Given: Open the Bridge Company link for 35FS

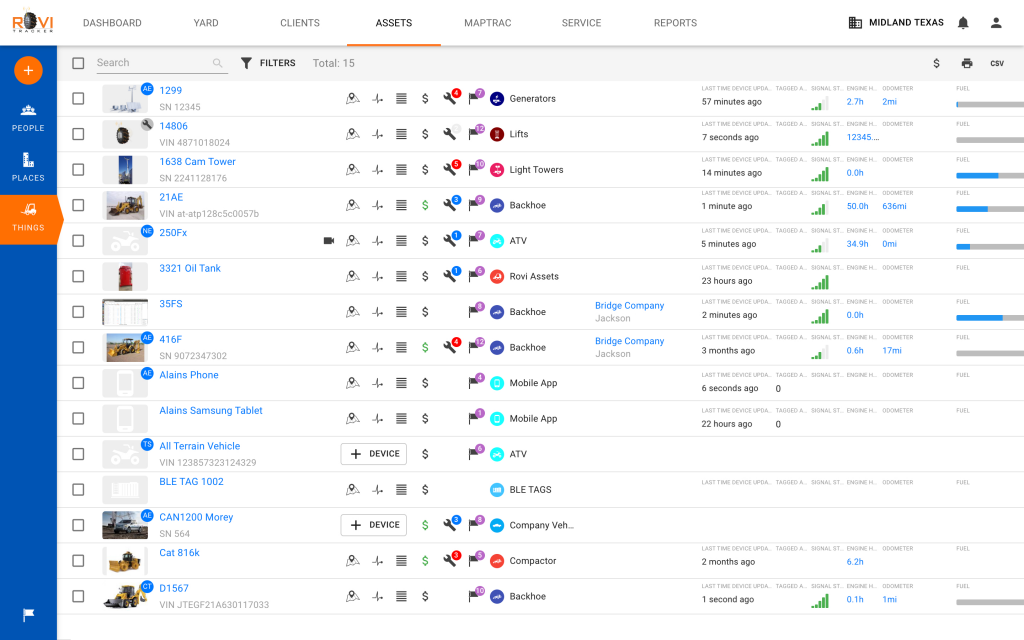Looking at the screenshot, I should 629,306.
